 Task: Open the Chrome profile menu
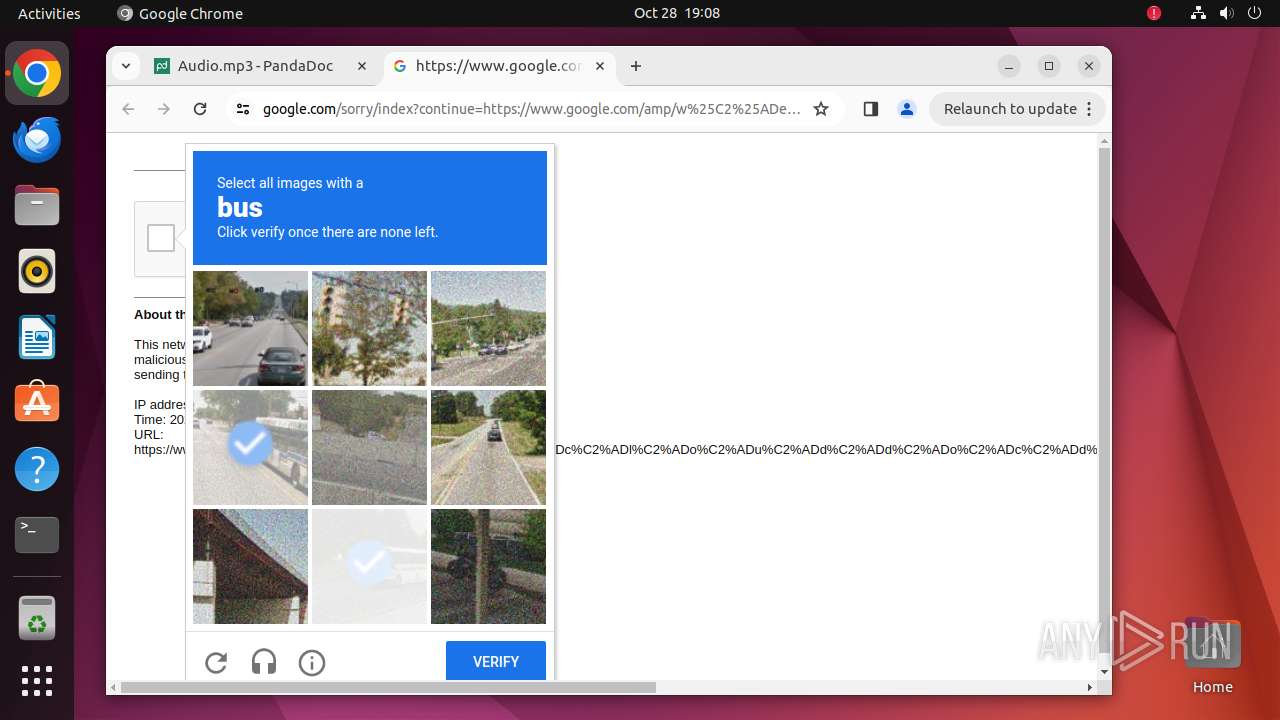point(907,109)
